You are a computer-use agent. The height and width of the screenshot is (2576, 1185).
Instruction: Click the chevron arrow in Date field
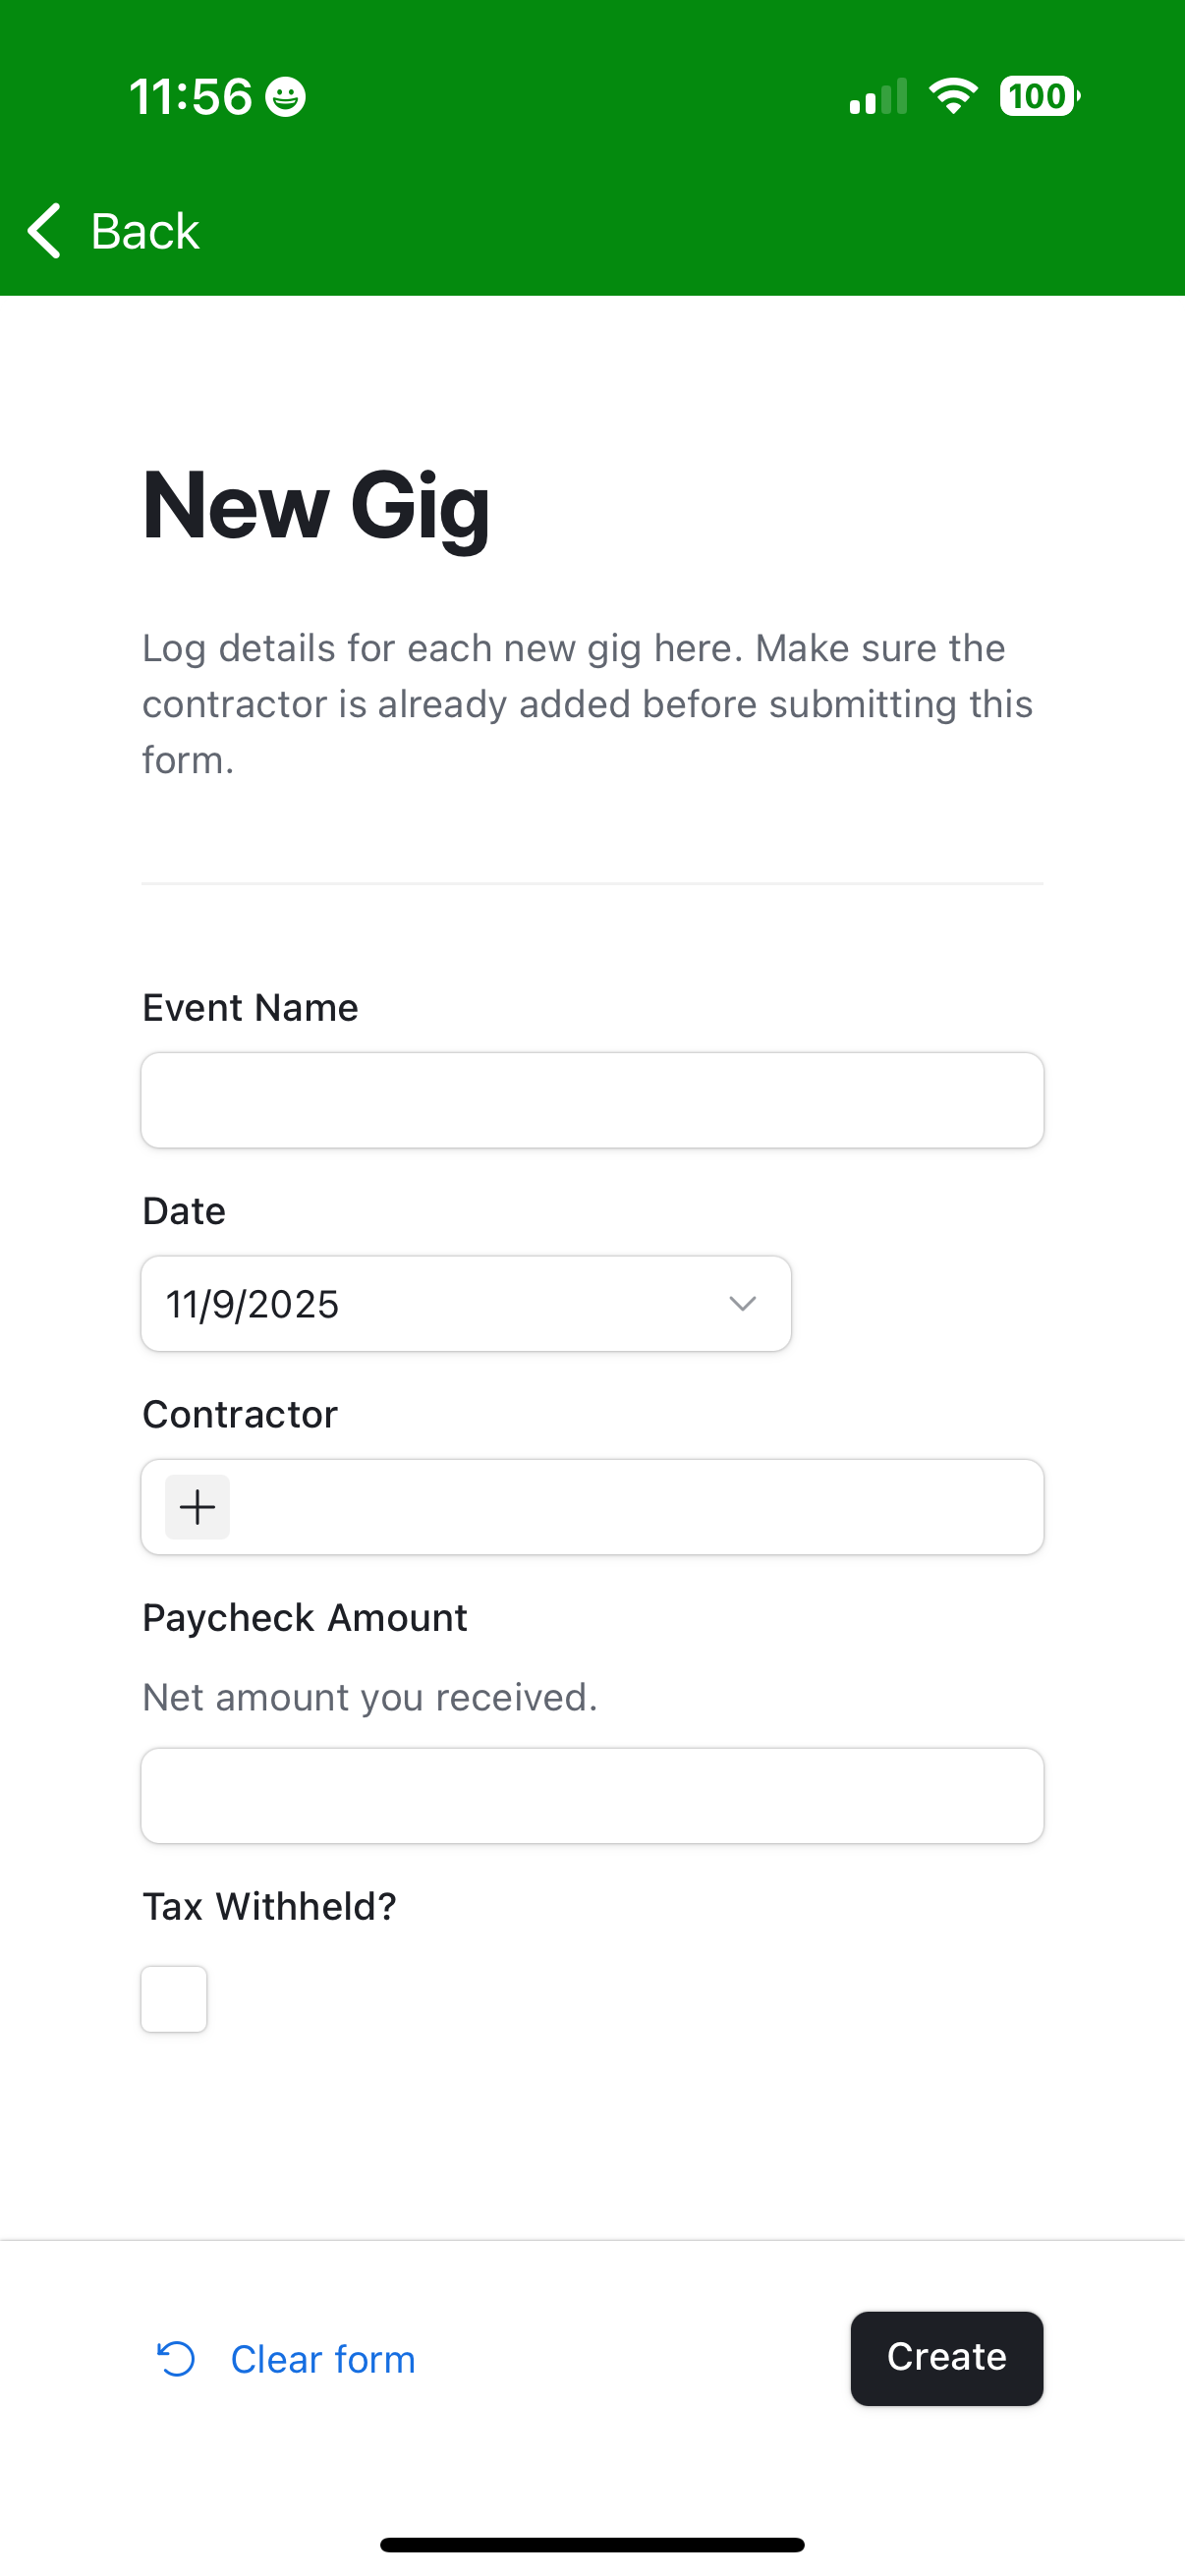(x=742, y=1304)
